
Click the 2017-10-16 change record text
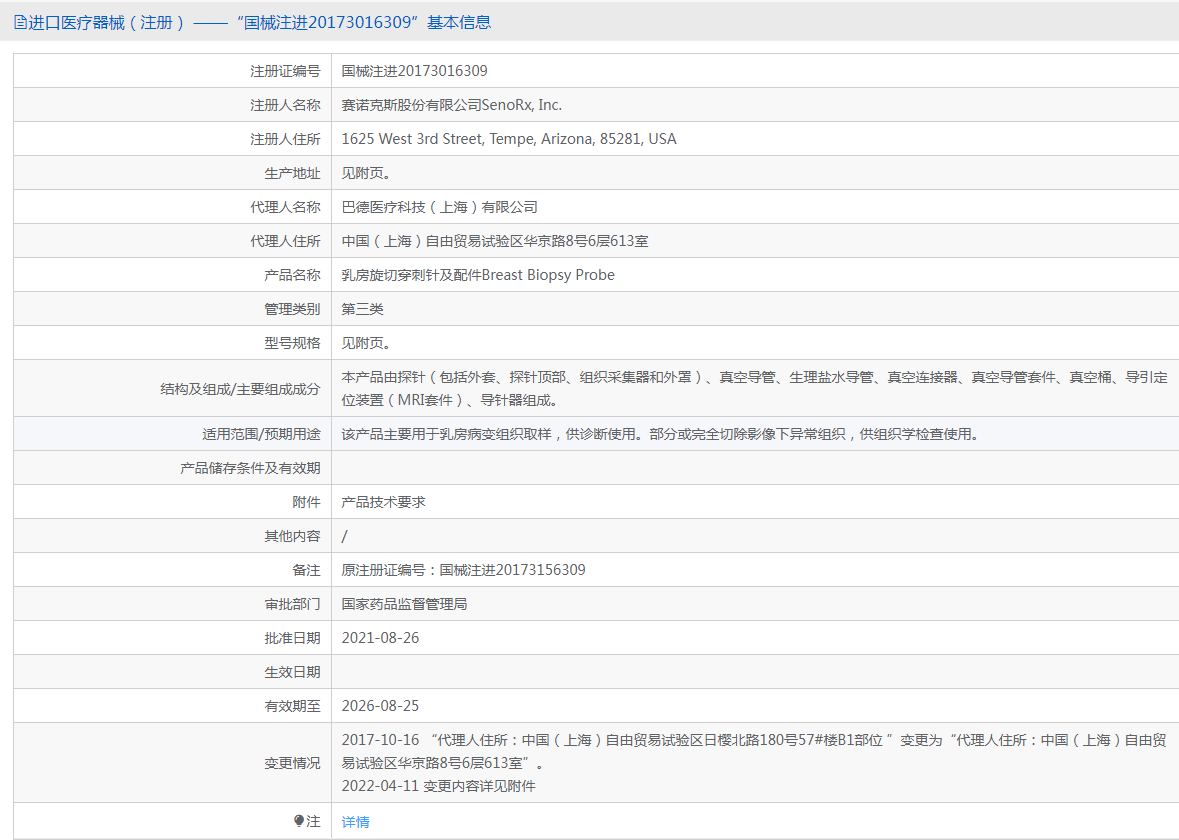click(754, 751)
